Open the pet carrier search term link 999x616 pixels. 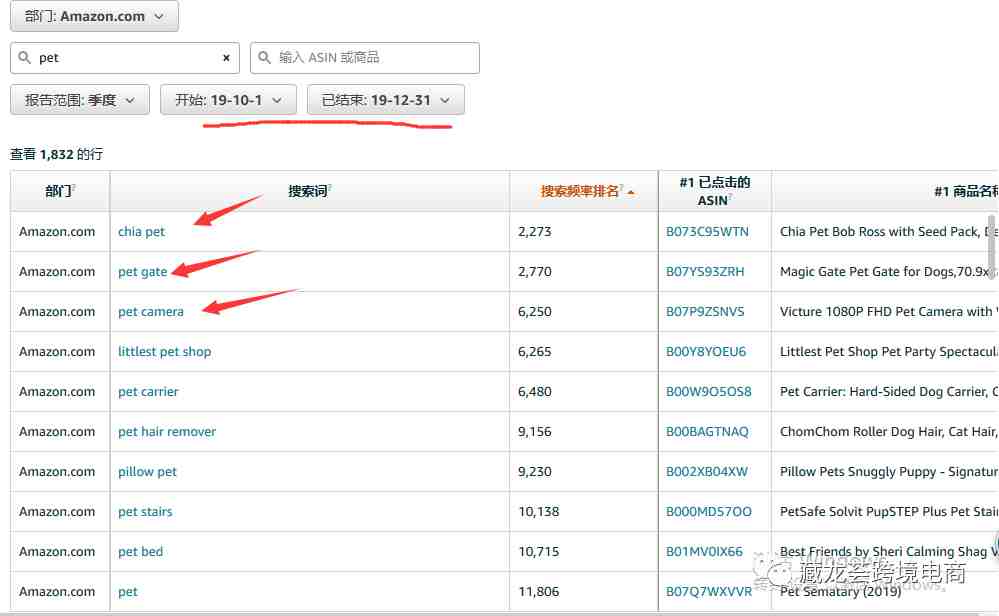point(148,392)
